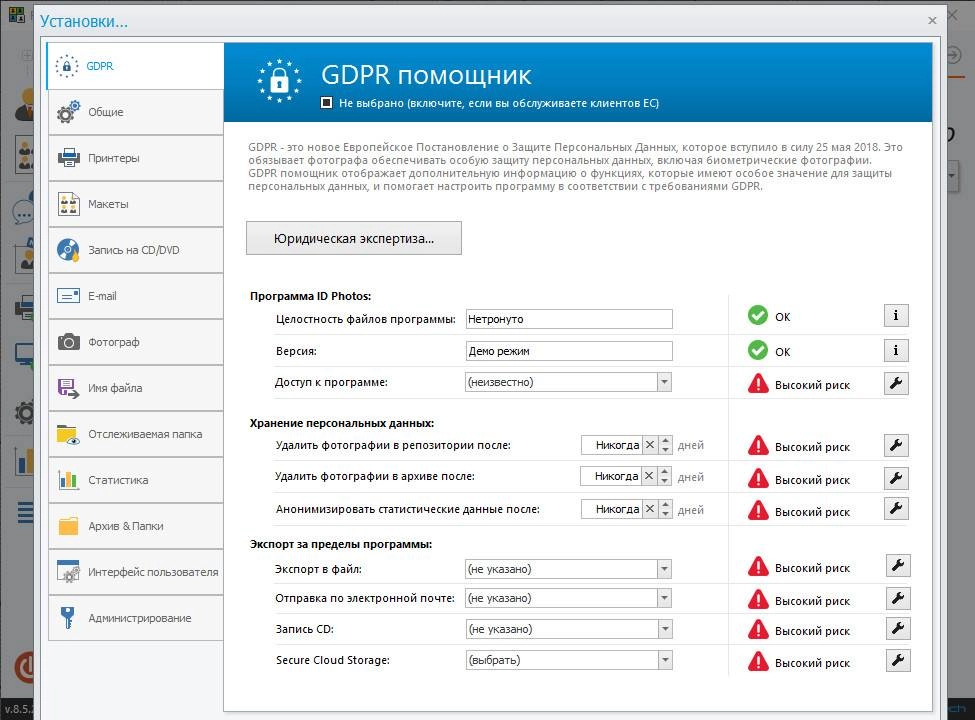Click wrench for Secure Cloud Storage

click(x=898, y=660)
